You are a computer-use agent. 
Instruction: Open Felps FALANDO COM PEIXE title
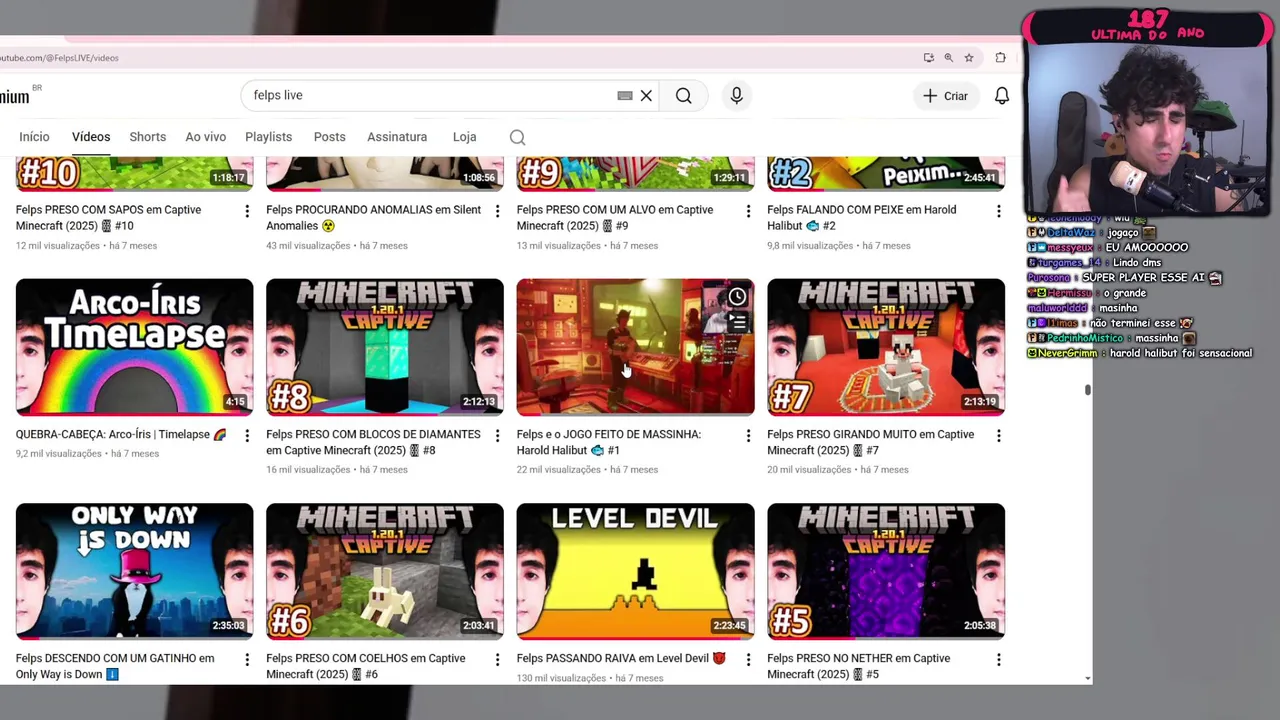click(x=861, y=218)
